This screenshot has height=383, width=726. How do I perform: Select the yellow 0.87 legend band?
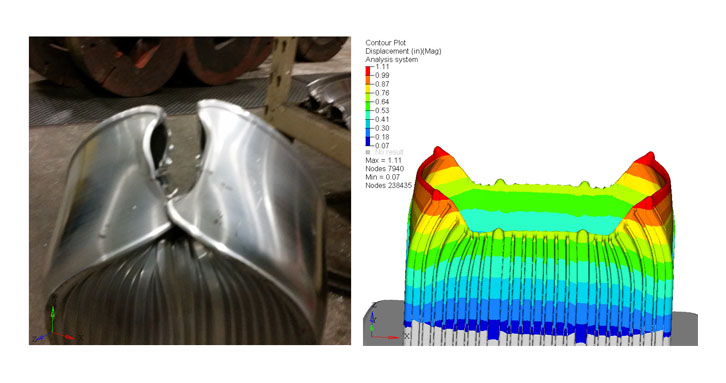[x=369, y=88]
